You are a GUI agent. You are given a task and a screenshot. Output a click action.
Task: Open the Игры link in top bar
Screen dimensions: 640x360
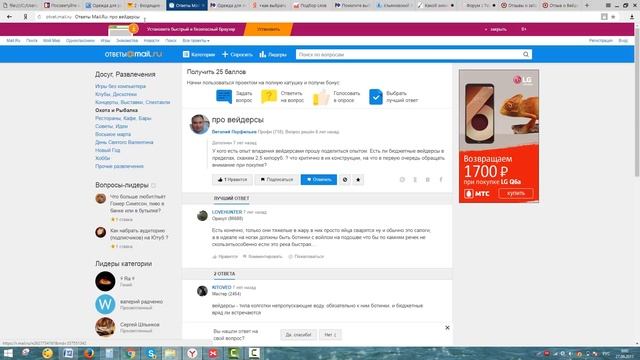(x=105, y=41)
